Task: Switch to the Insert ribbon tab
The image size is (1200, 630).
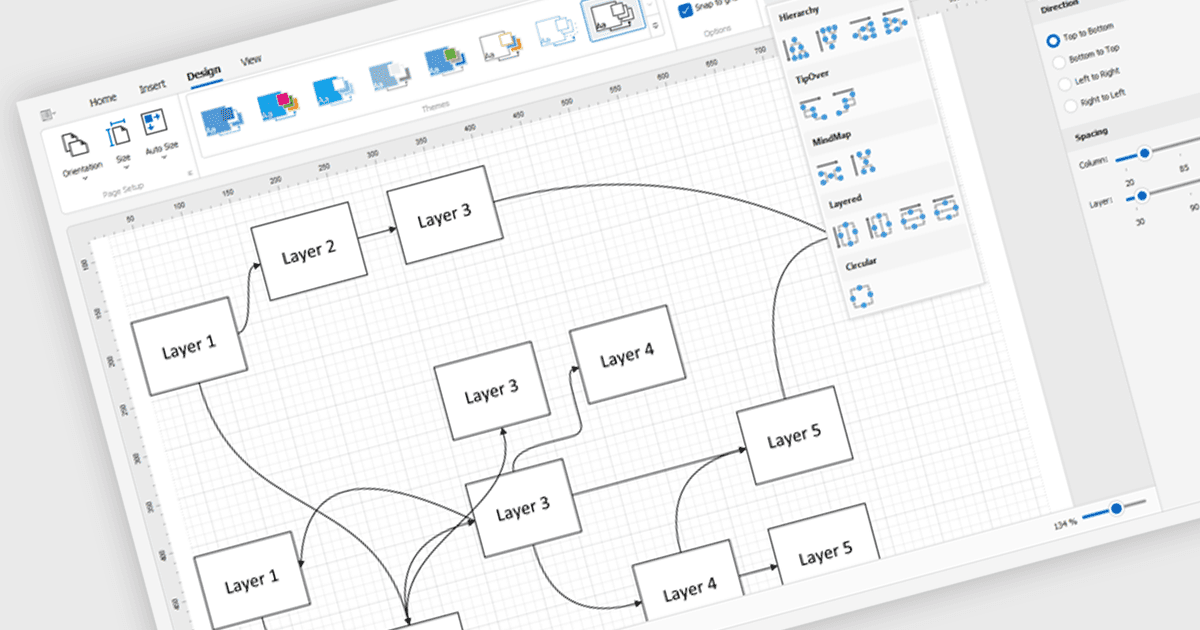Action: coord(153,86)
